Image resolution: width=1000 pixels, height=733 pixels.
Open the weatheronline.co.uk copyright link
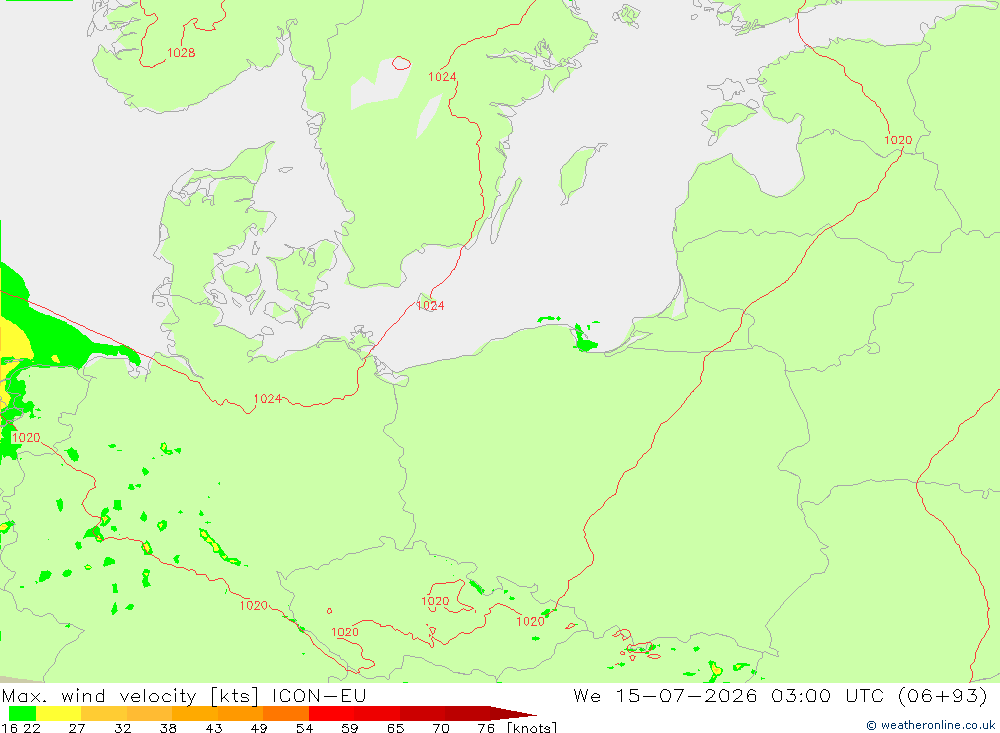[x=930, y=725]
